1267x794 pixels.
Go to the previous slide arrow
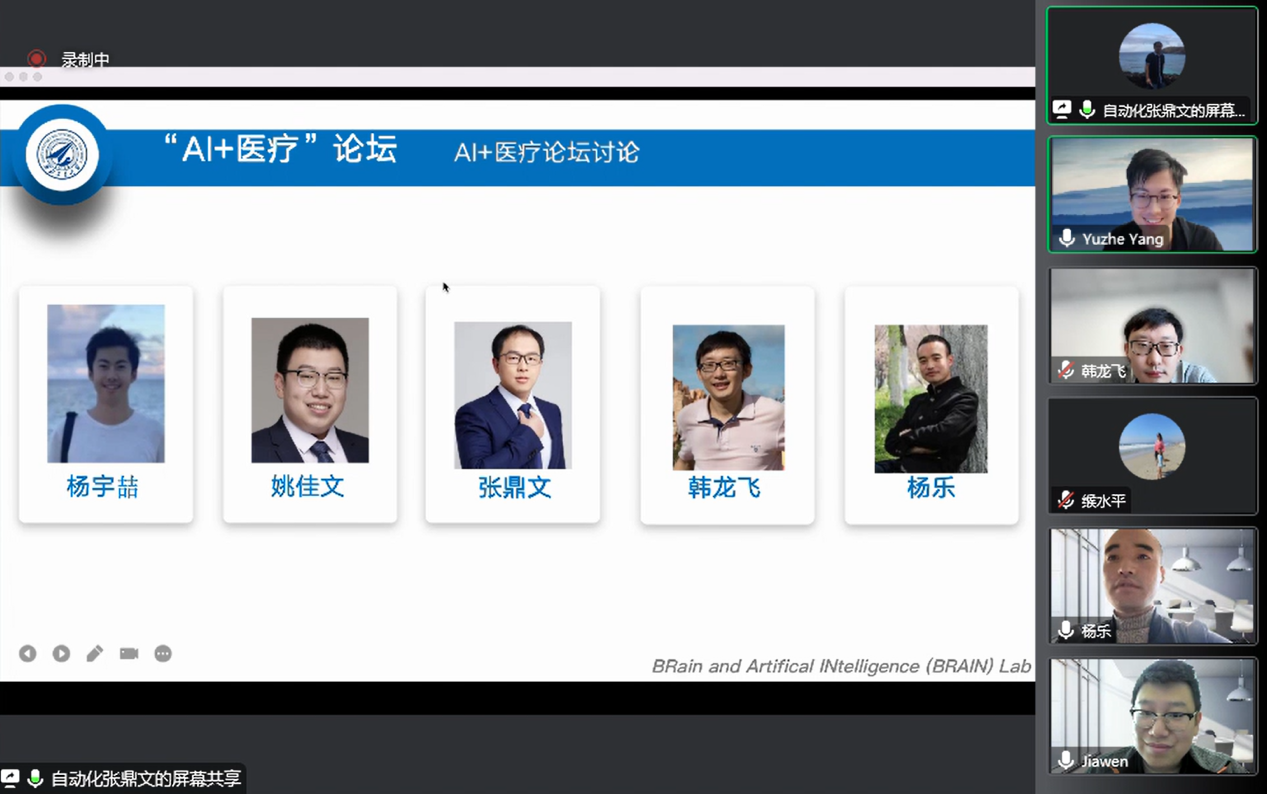[x=27, y=653]
